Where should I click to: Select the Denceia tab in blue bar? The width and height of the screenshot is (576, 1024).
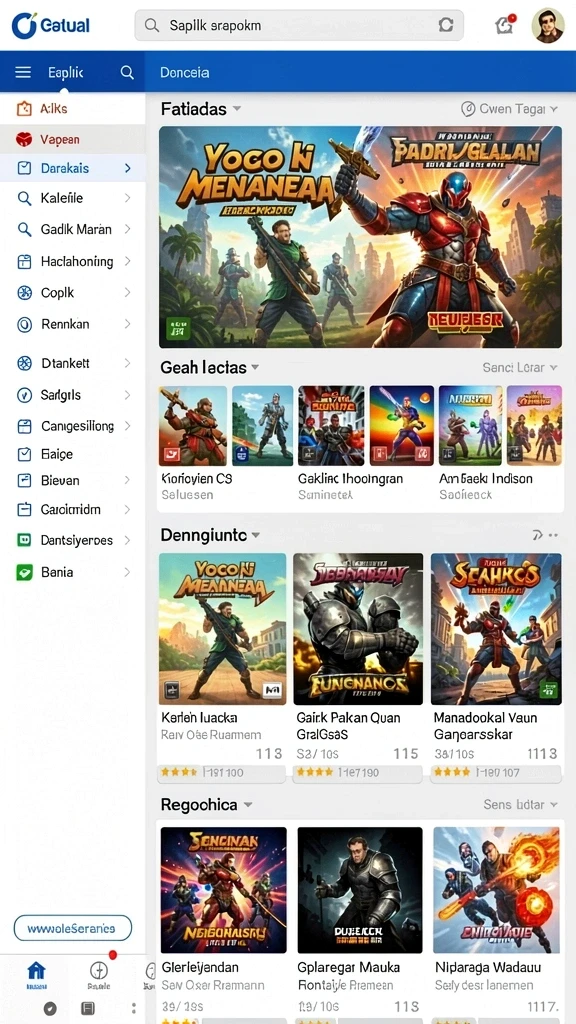(185, 72)
